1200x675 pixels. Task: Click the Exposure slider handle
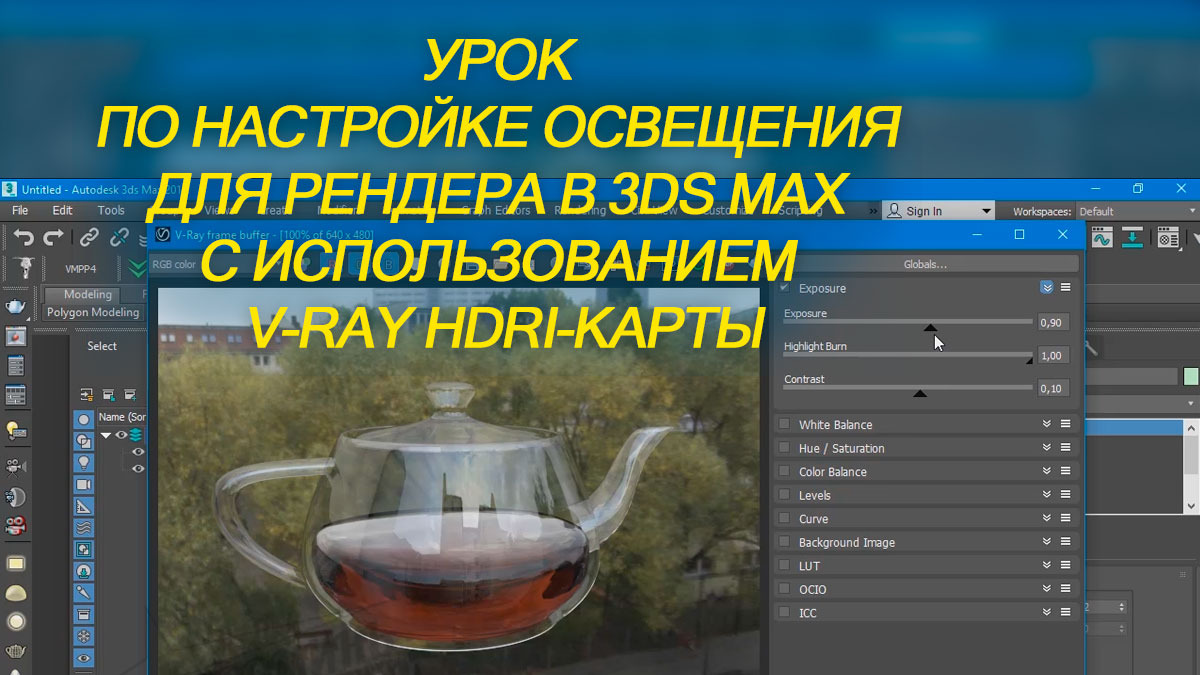pos(930,327)
